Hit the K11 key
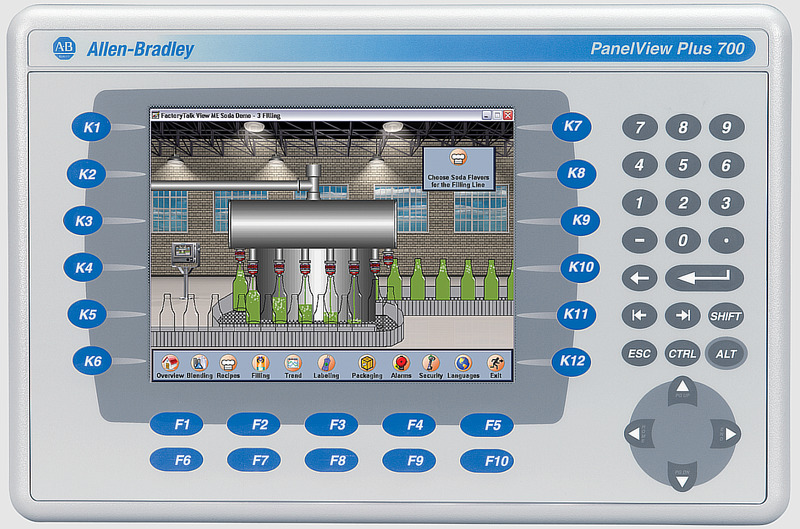 coord(577,314)
